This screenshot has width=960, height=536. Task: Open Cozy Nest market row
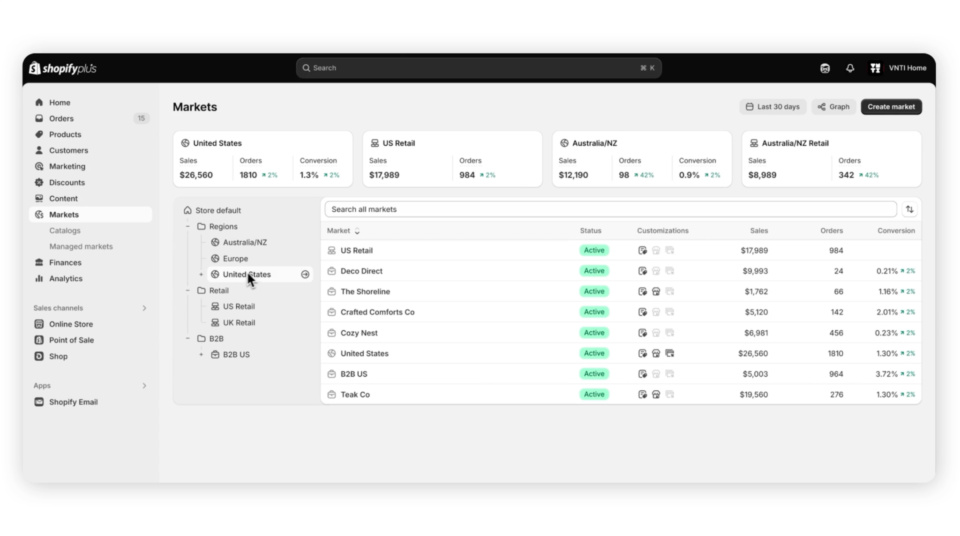[621, 333]
